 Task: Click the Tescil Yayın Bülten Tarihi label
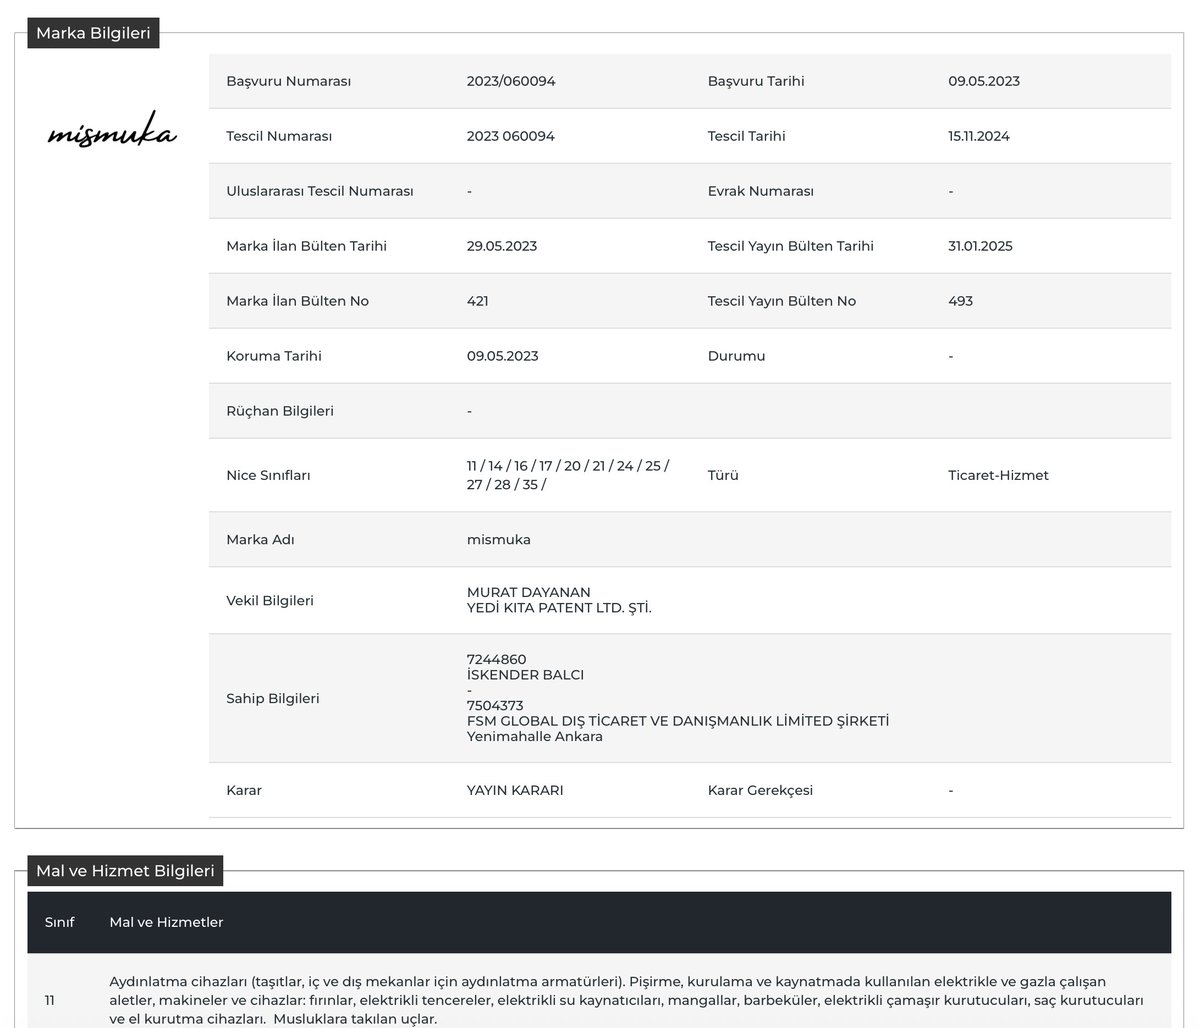tap(790, 246)
